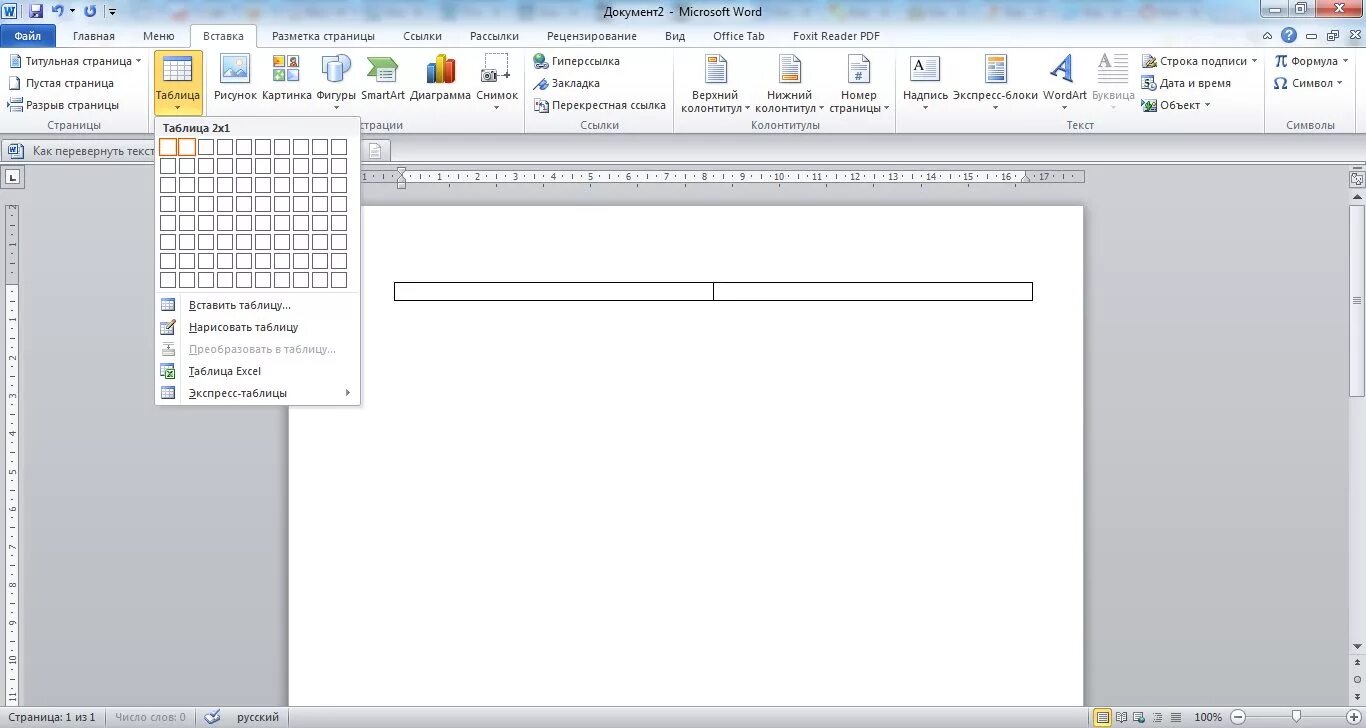Click the vertical scrollbar thumb
The width and height of the screenshot is (1366, 728).
pos(1357,300)
